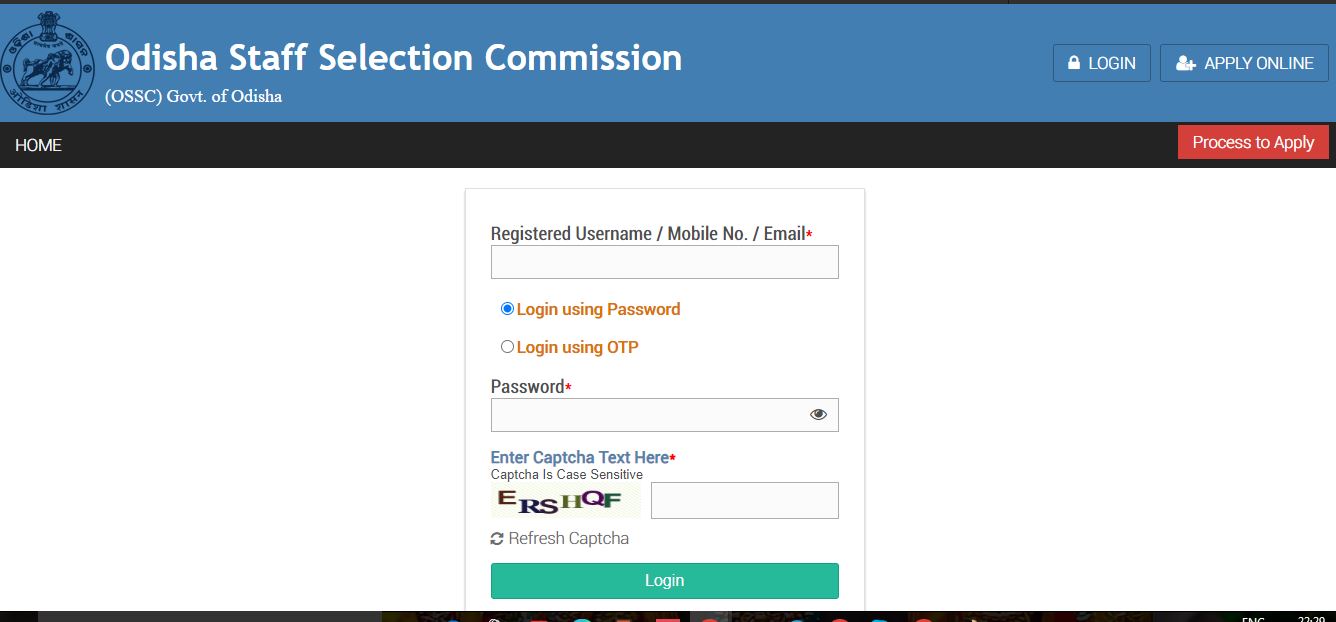The width and height of the screenshot is (1336, 622).
Task: Reveal the password using the eye icon
Action: tap(818, 413)
